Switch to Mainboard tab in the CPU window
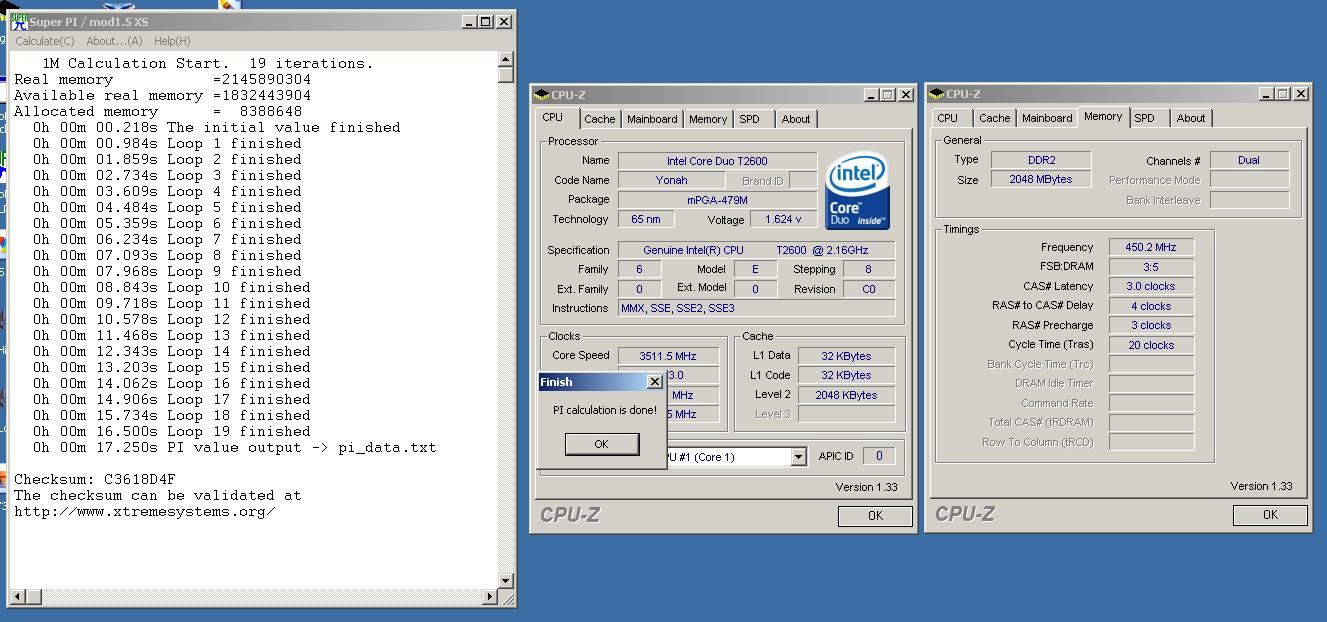The width and height of the screenshot is (1327, 622). point(652,119)
